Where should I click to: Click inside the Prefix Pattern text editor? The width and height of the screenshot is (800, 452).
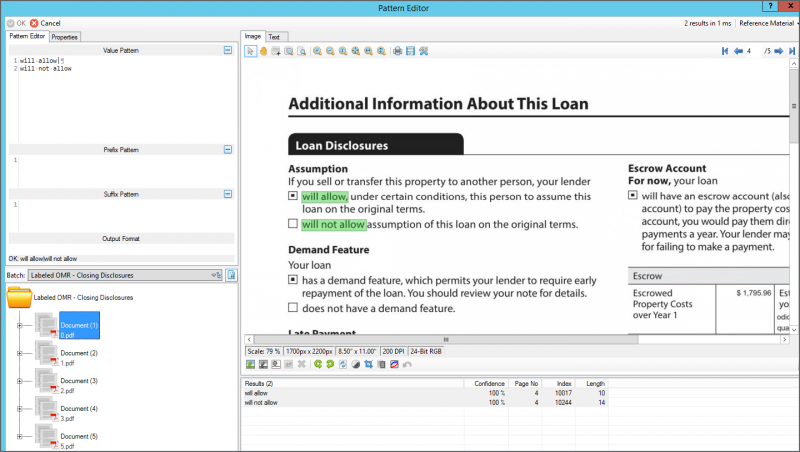[127, 171]
